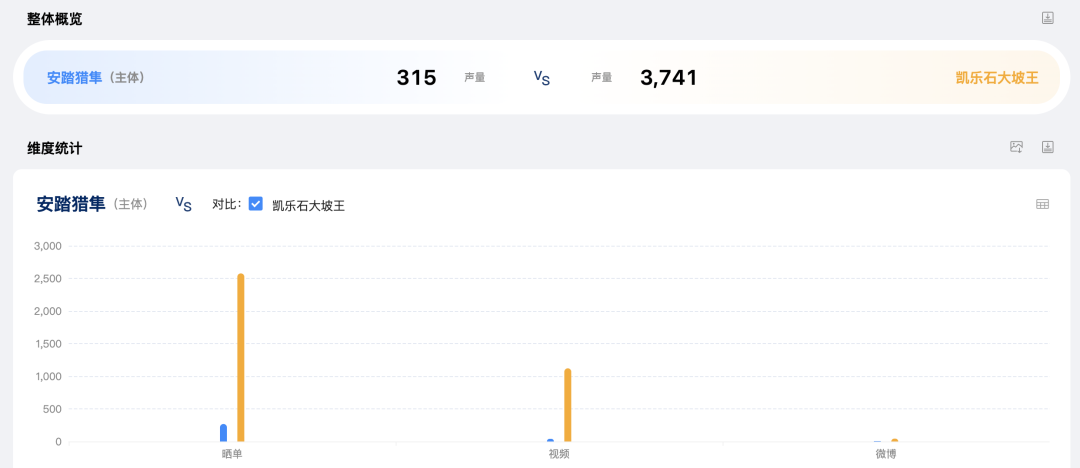This screenshot has width=1080, height=468.
Task: Click the 安踏猎隼 chart title
Action: coord(71,204)
